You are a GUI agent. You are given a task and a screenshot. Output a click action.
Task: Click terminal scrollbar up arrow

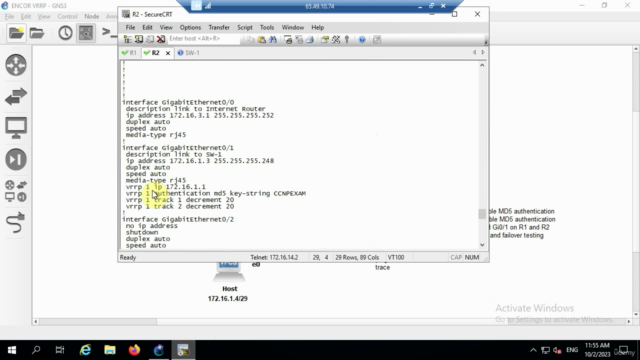(x=482, y=65)
